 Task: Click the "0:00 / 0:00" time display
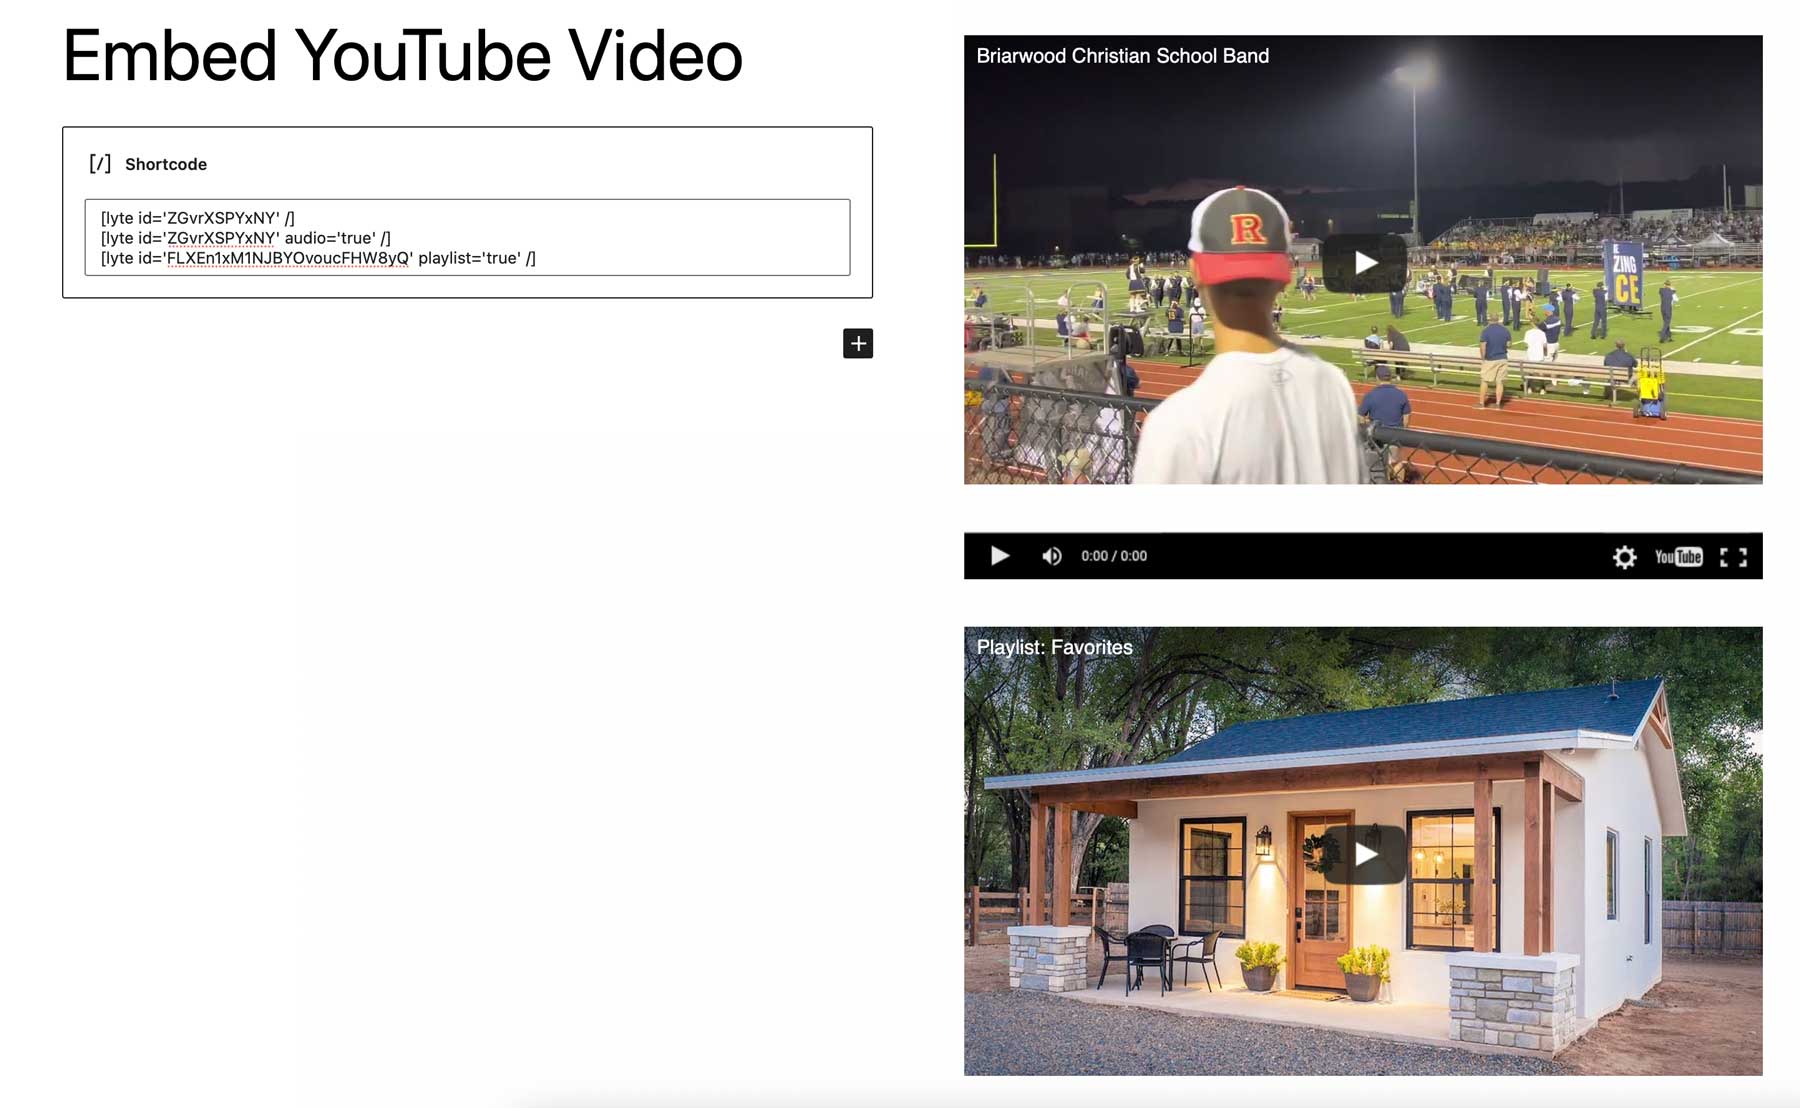click(x=1113, y=556)
